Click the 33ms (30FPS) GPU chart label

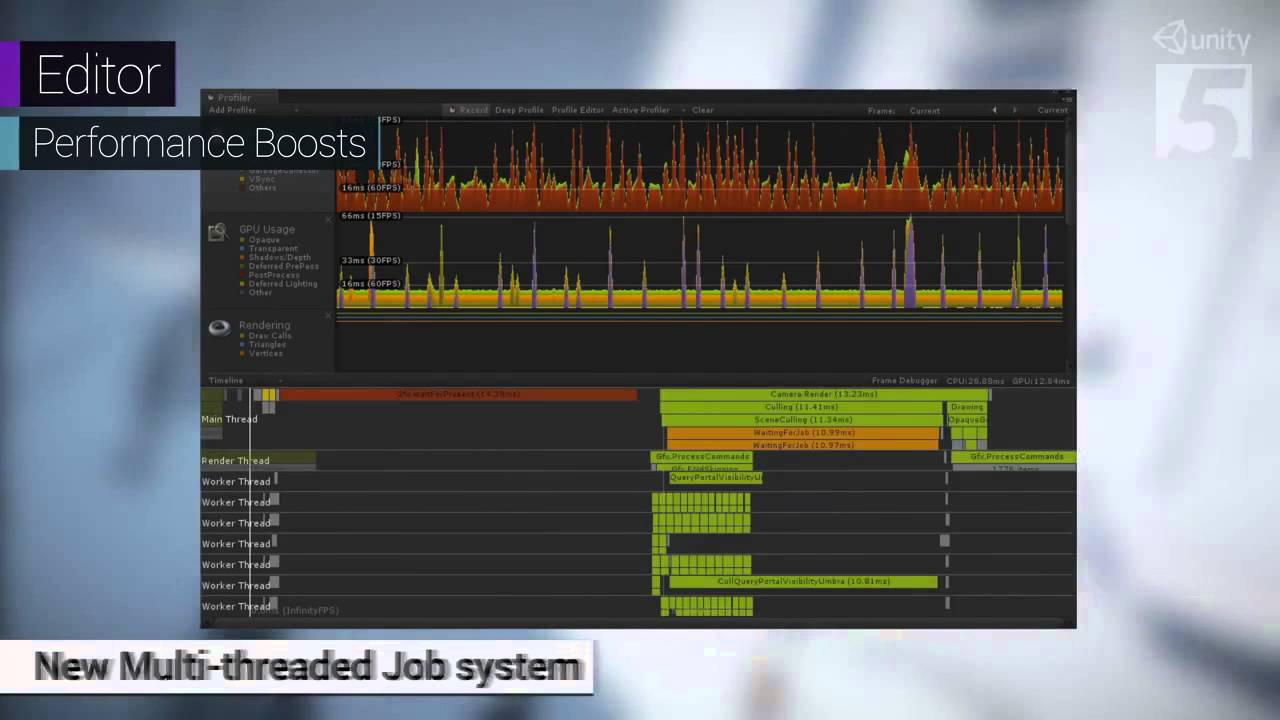click(x=371, y=261)
